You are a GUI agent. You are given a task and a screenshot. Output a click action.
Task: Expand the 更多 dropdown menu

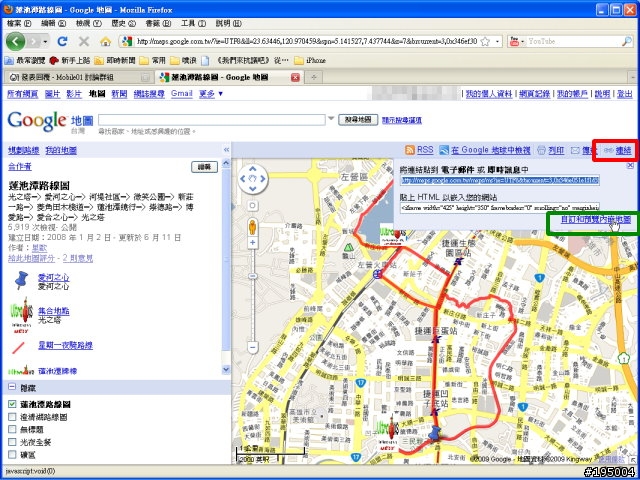coord(211,94)
